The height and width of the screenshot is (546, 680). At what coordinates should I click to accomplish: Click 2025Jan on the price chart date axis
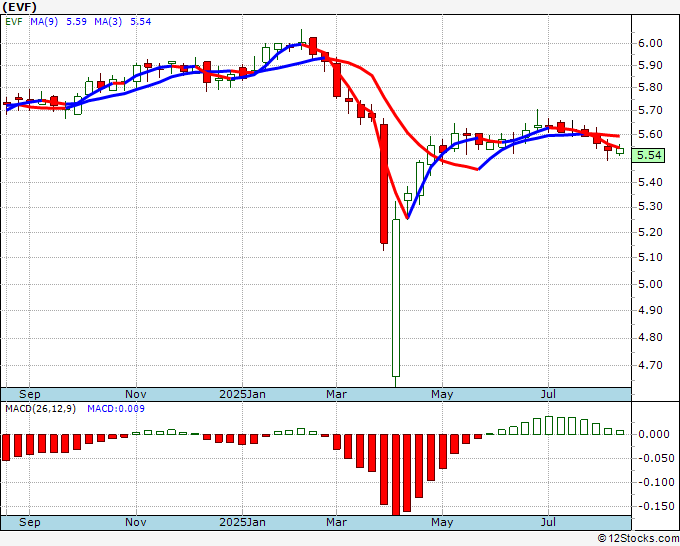242,394
